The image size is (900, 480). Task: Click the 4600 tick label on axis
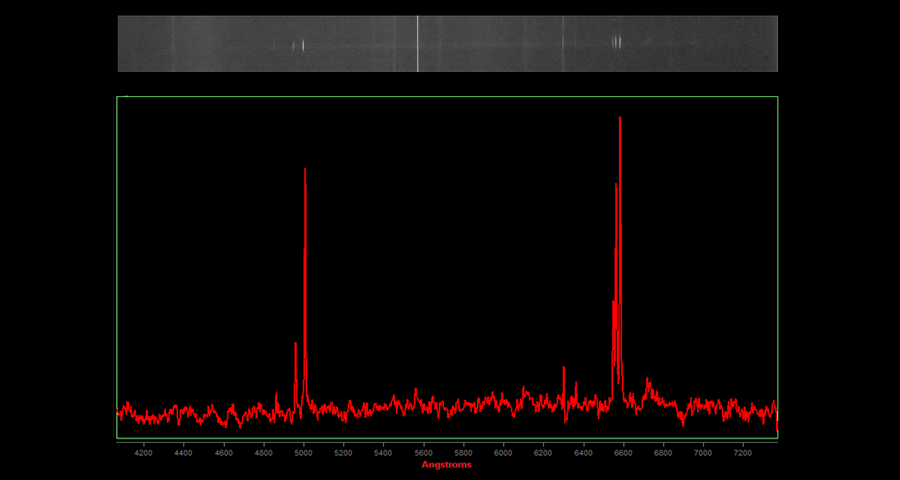point(223,453)
